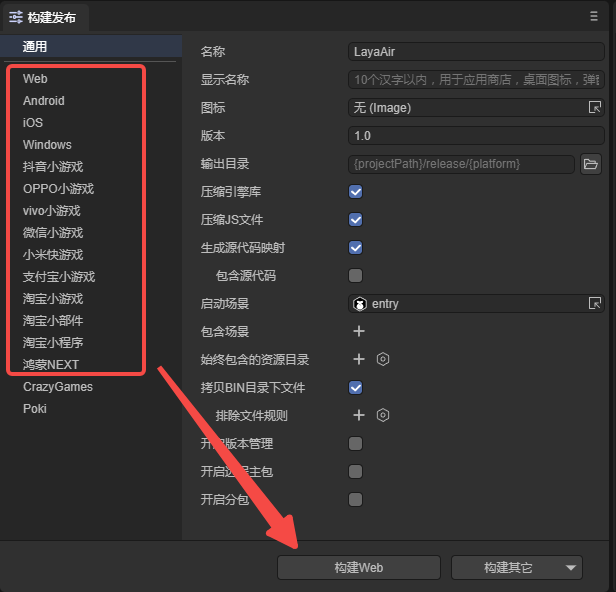Select vivo小游戏 platform
Viewport: 616px width, 592px height.
[51, 211]
